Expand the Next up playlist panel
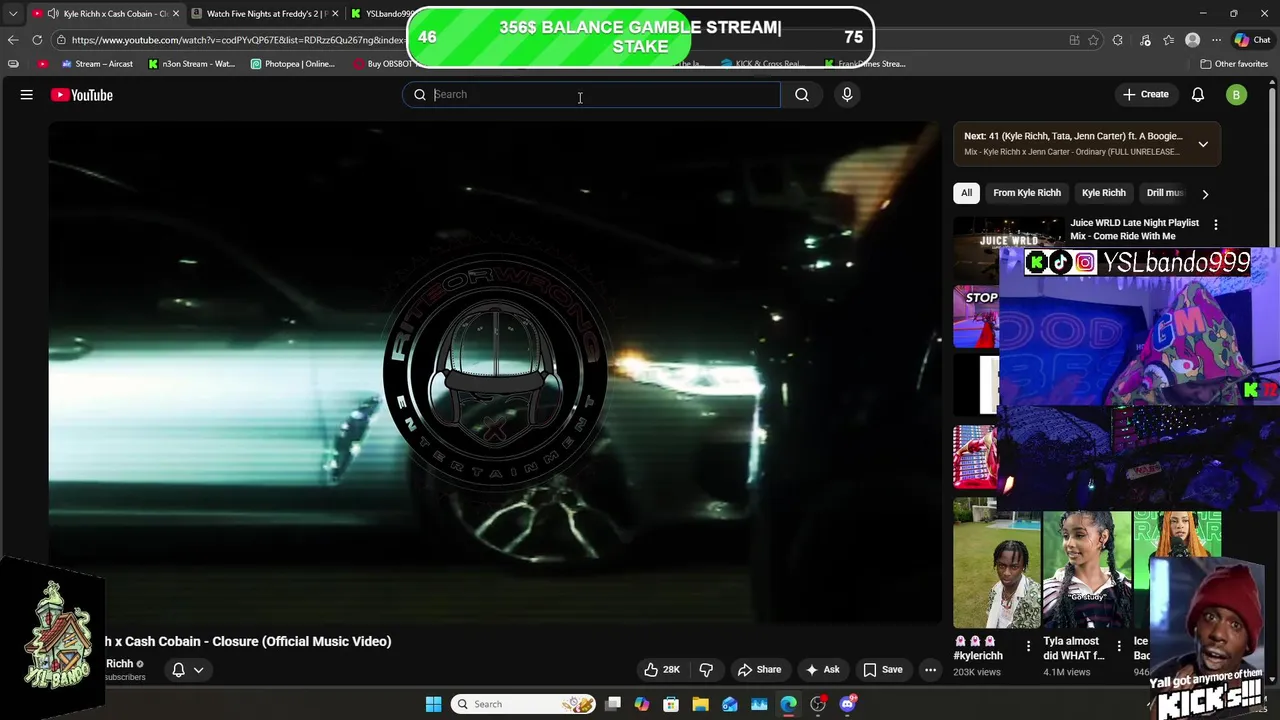This screenshot has width=1280, height=720. (1203, 144)
